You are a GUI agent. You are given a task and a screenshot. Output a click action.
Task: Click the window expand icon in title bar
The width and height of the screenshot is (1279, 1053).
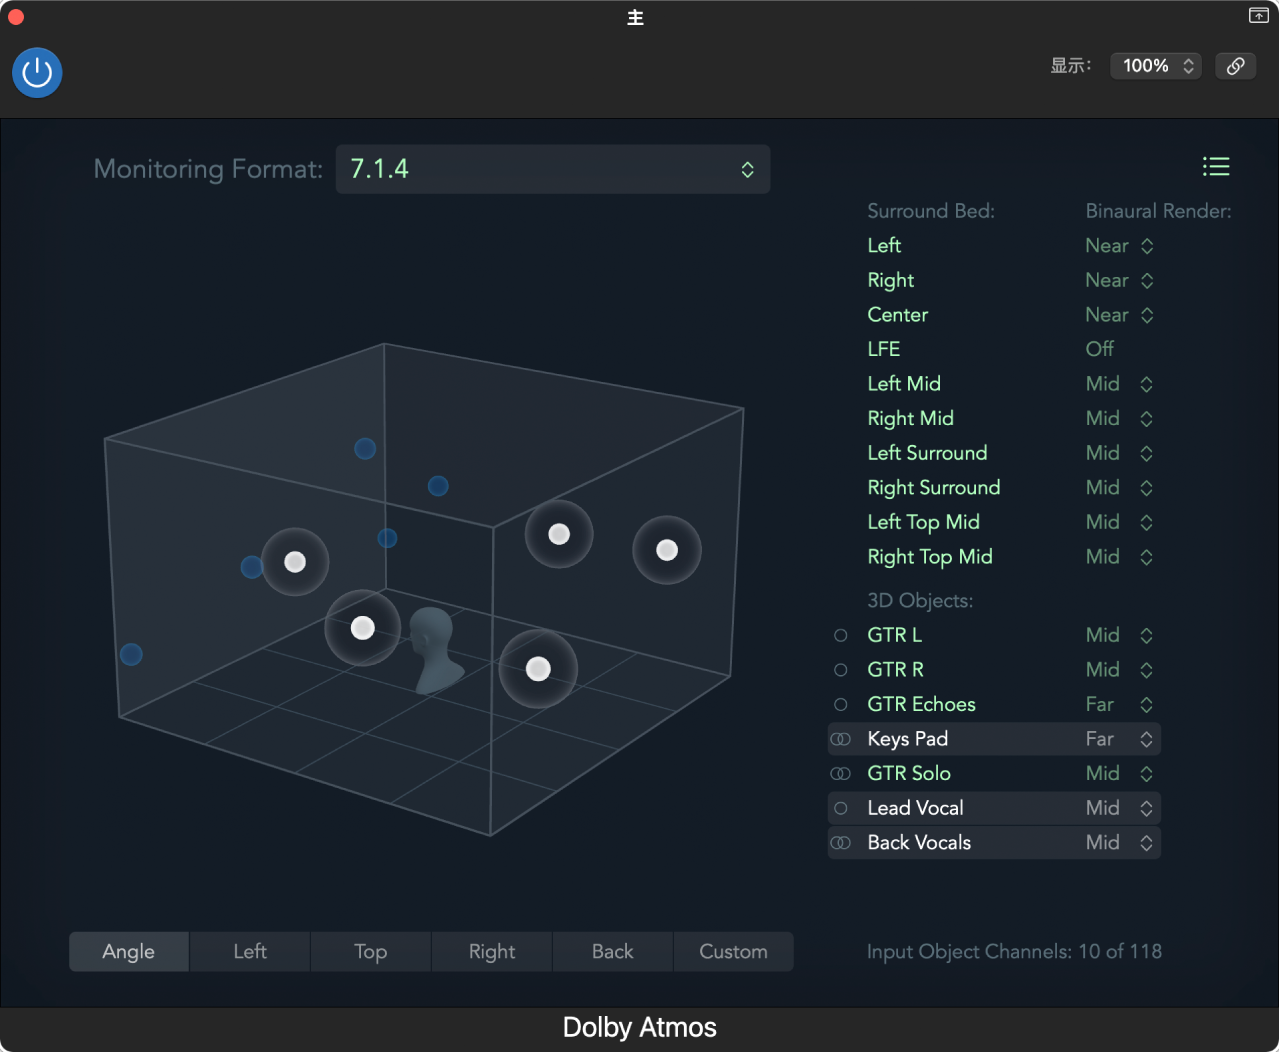point(1259,15)
